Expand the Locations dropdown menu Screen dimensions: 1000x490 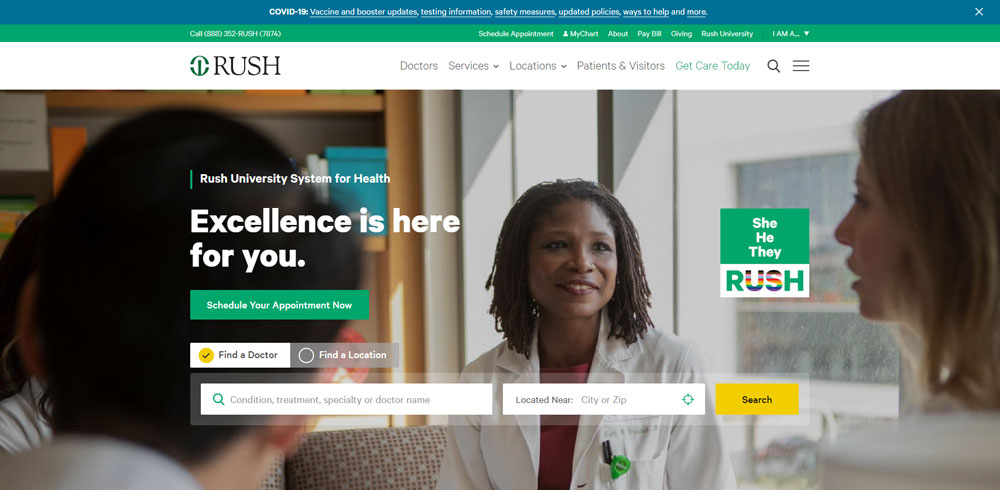538,66
